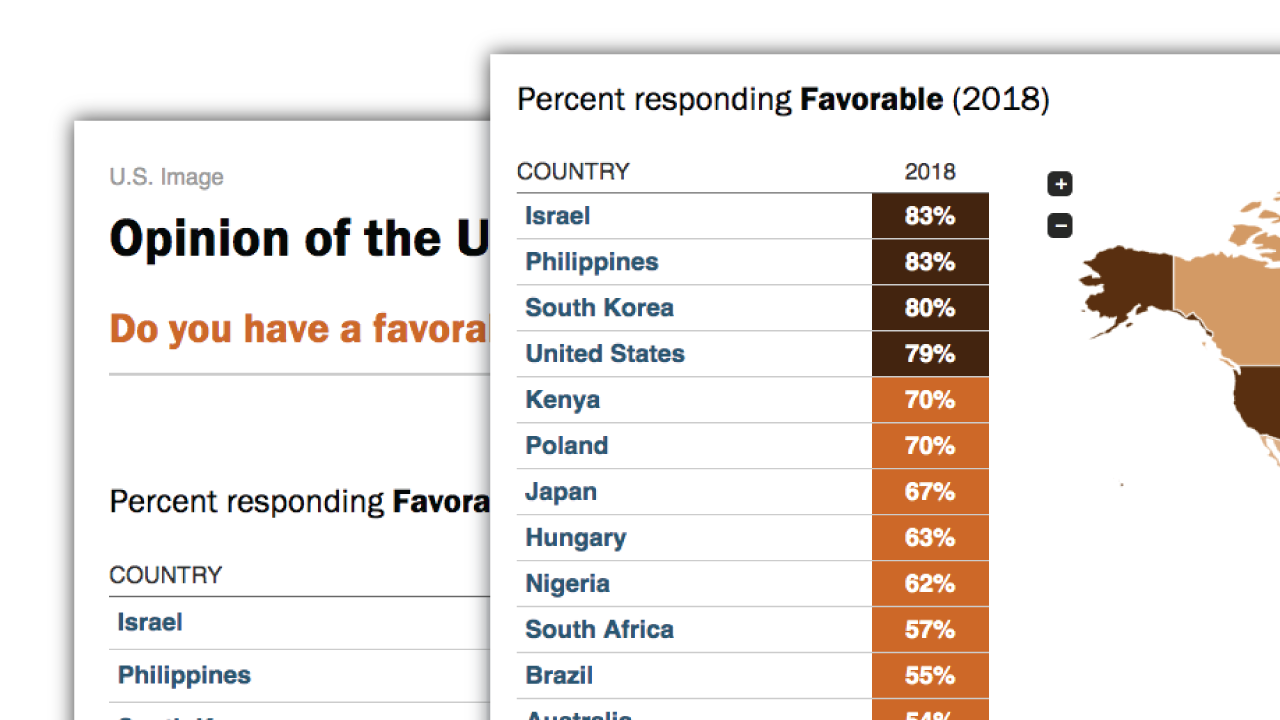Click the Japan country link
This screenshot has height=720, width=1280.
pyautogui.click(x=561, y=492)
